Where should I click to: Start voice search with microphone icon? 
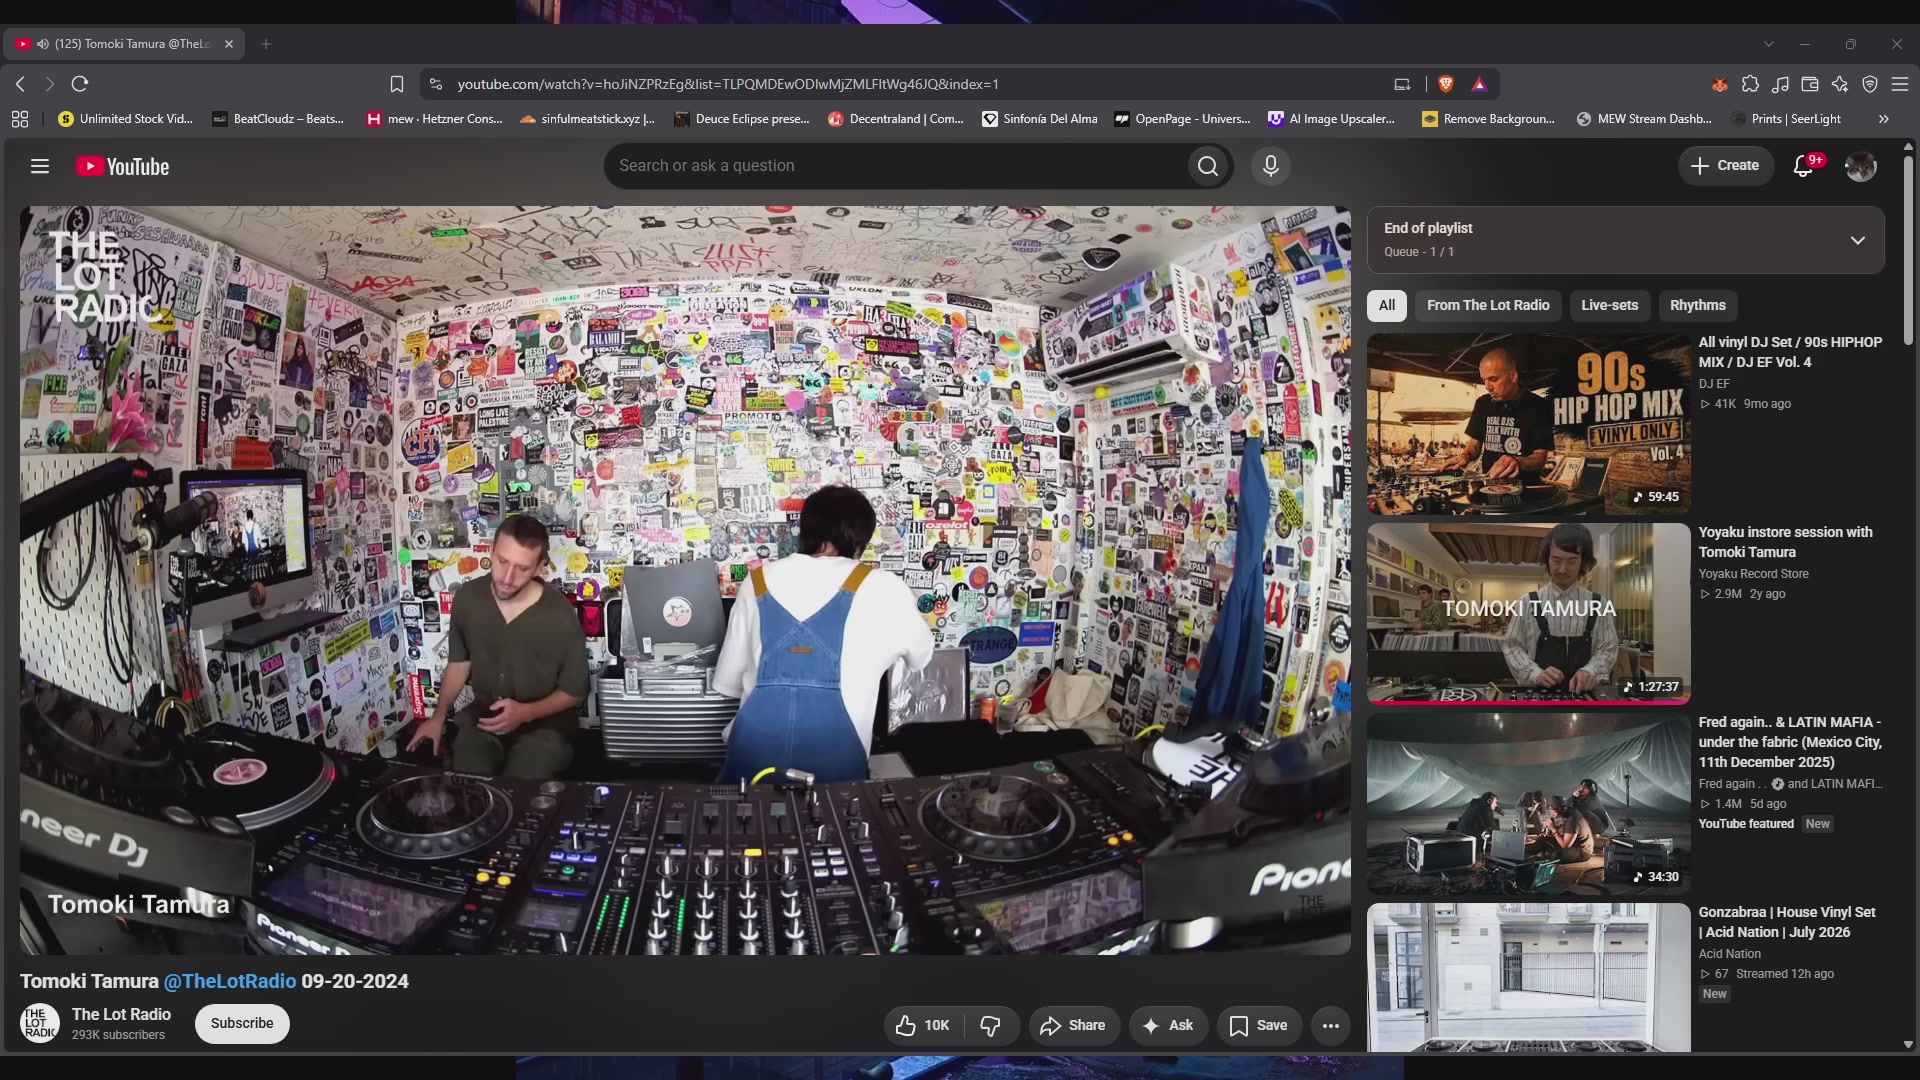pos(1270,166)
